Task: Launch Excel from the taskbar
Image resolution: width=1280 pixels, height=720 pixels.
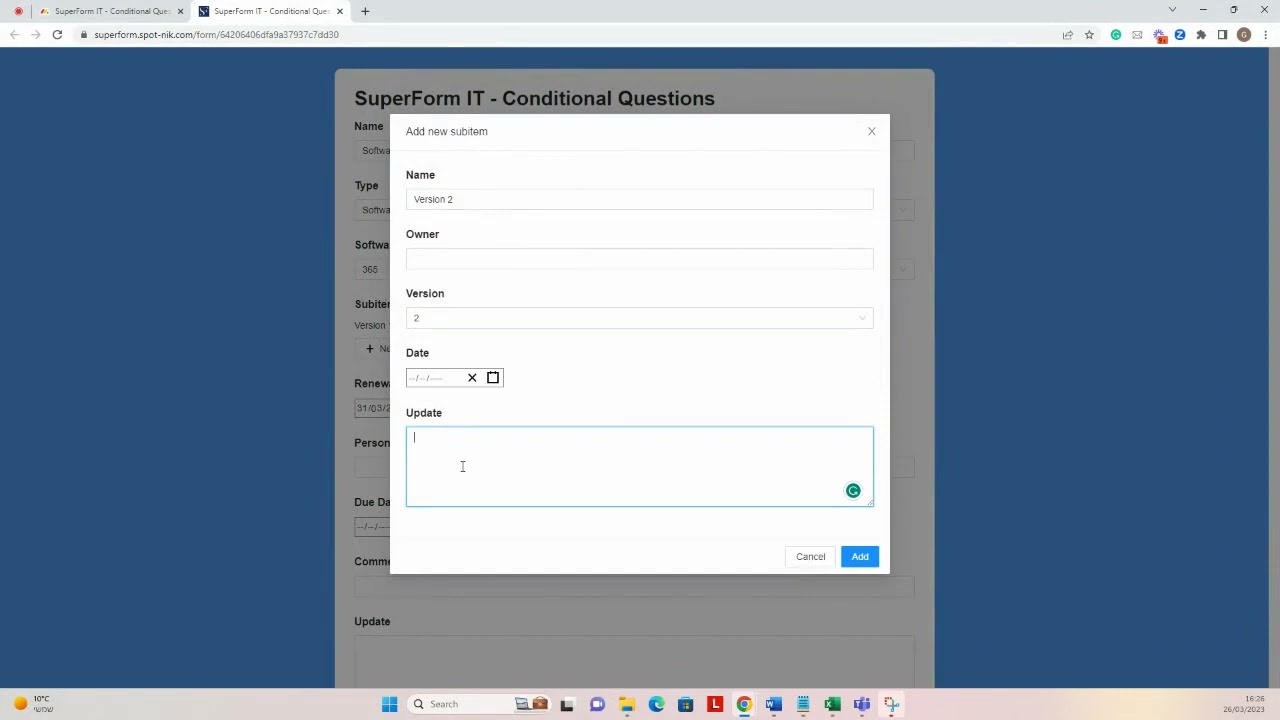Action: click(x=832, y=704)
